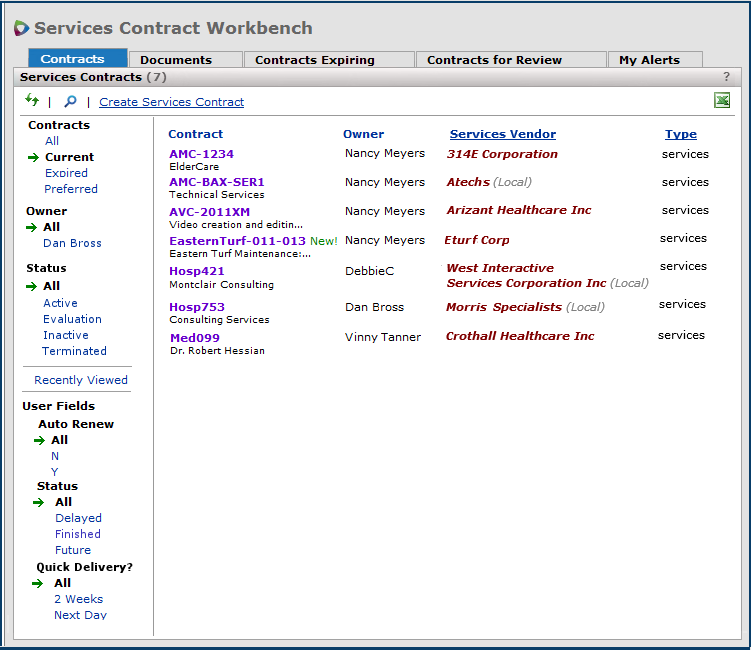Sort by the Services Vendor column header
The image size is (751, 650).
(502, 134)
